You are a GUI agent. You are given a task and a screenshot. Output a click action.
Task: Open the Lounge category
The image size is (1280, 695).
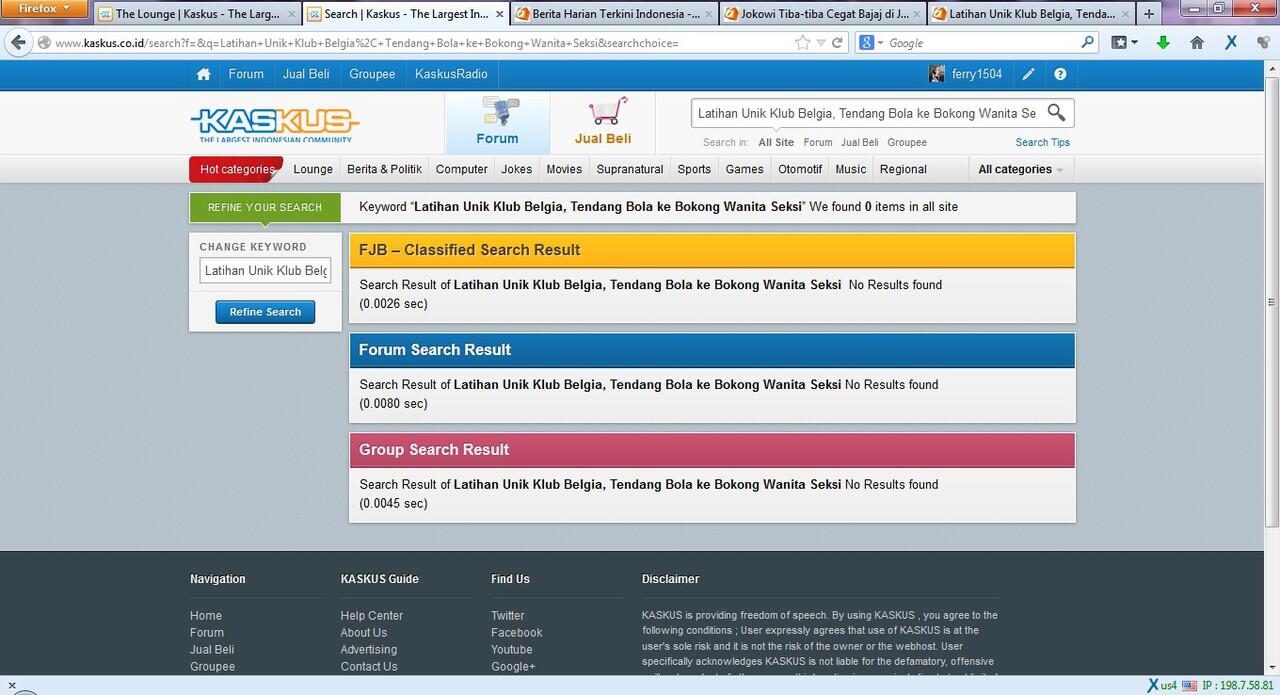tap(313, 169)
